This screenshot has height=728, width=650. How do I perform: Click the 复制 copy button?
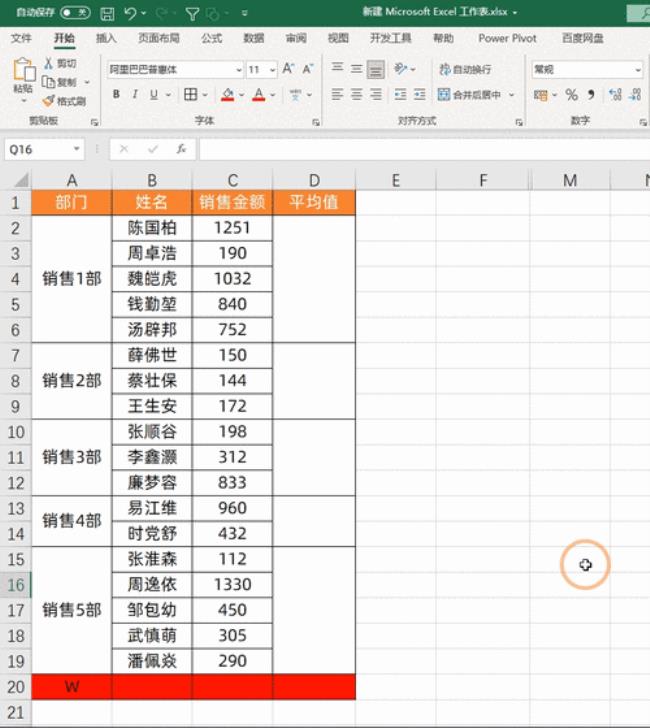coord(59,82)
